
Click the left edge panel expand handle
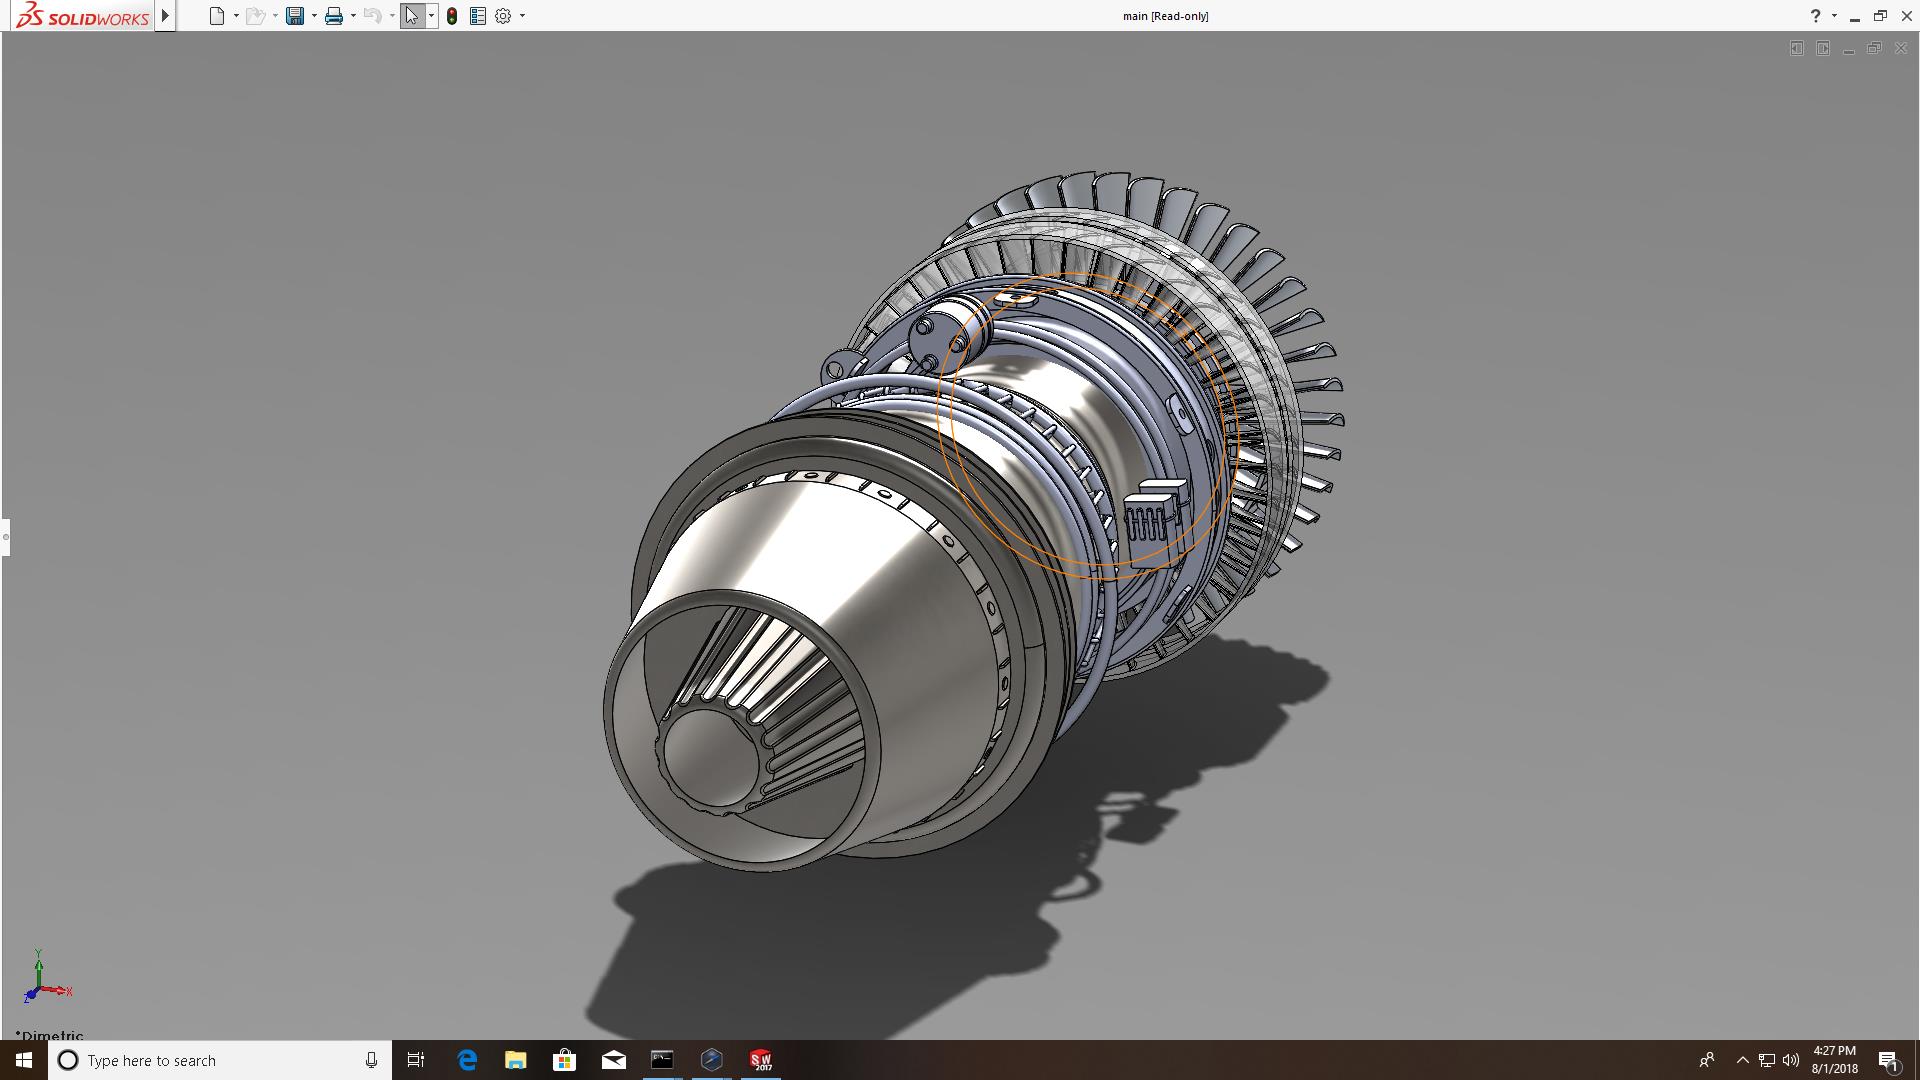5,537
